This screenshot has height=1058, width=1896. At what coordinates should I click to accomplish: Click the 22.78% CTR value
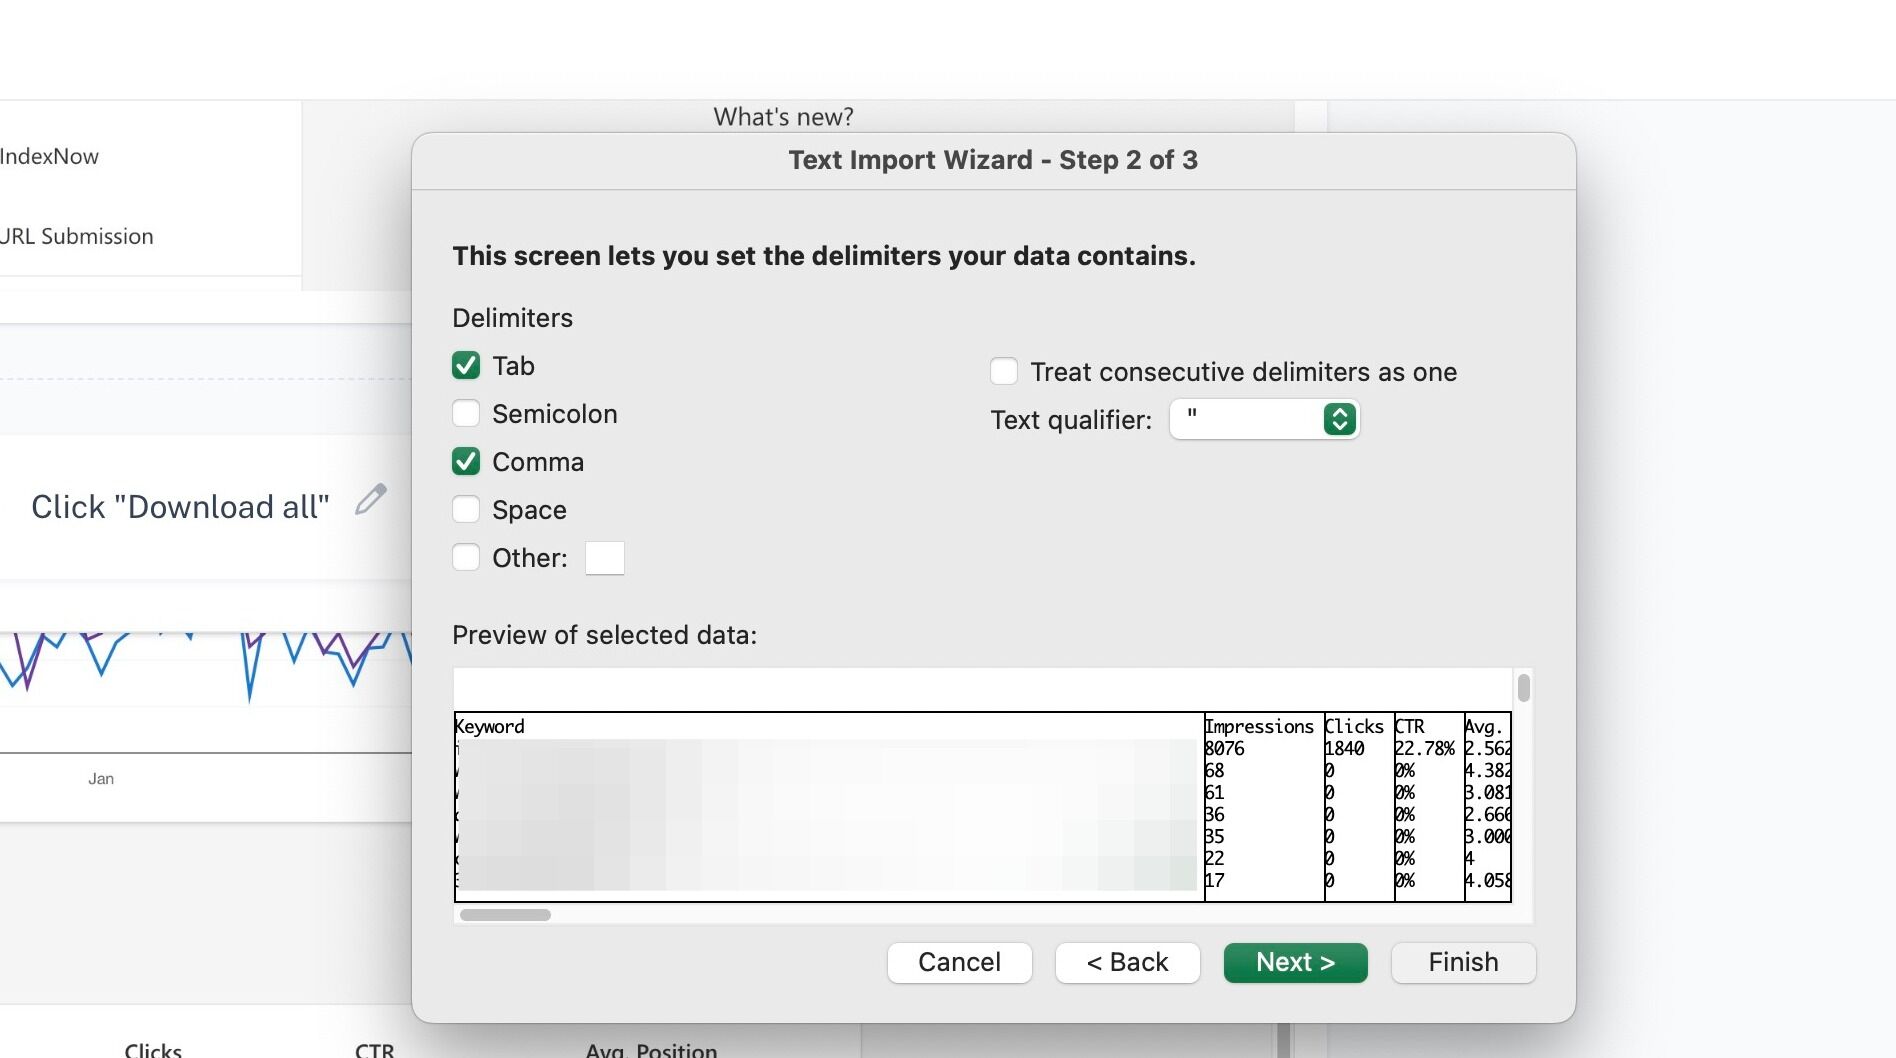1425,748
